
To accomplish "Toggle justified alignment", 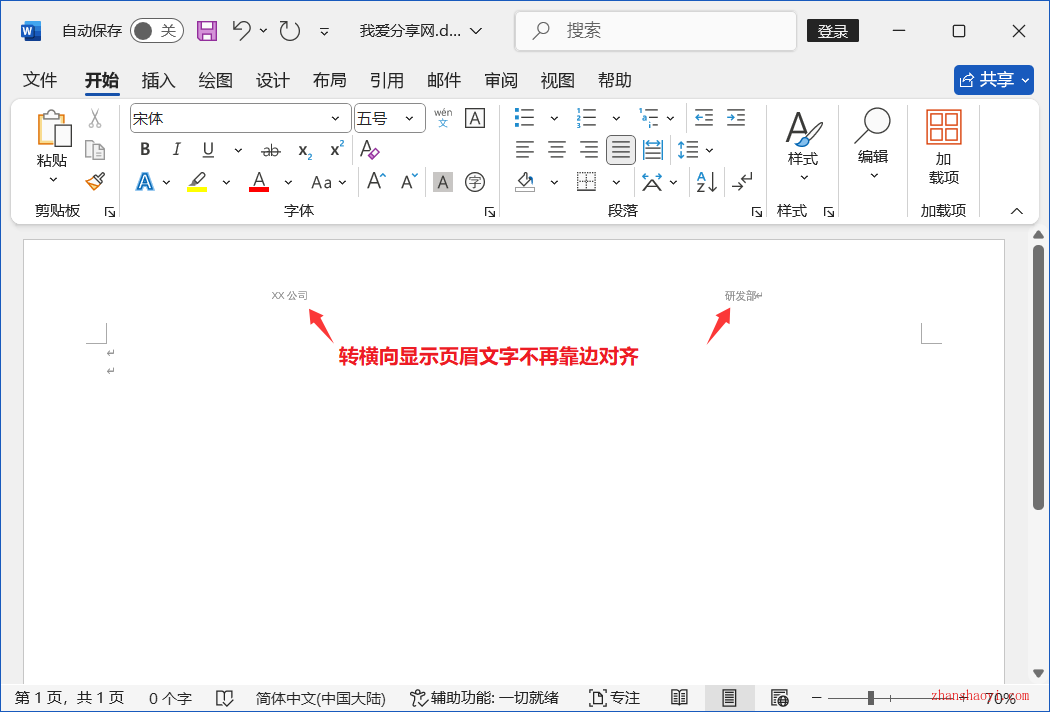I will [621, 149].
